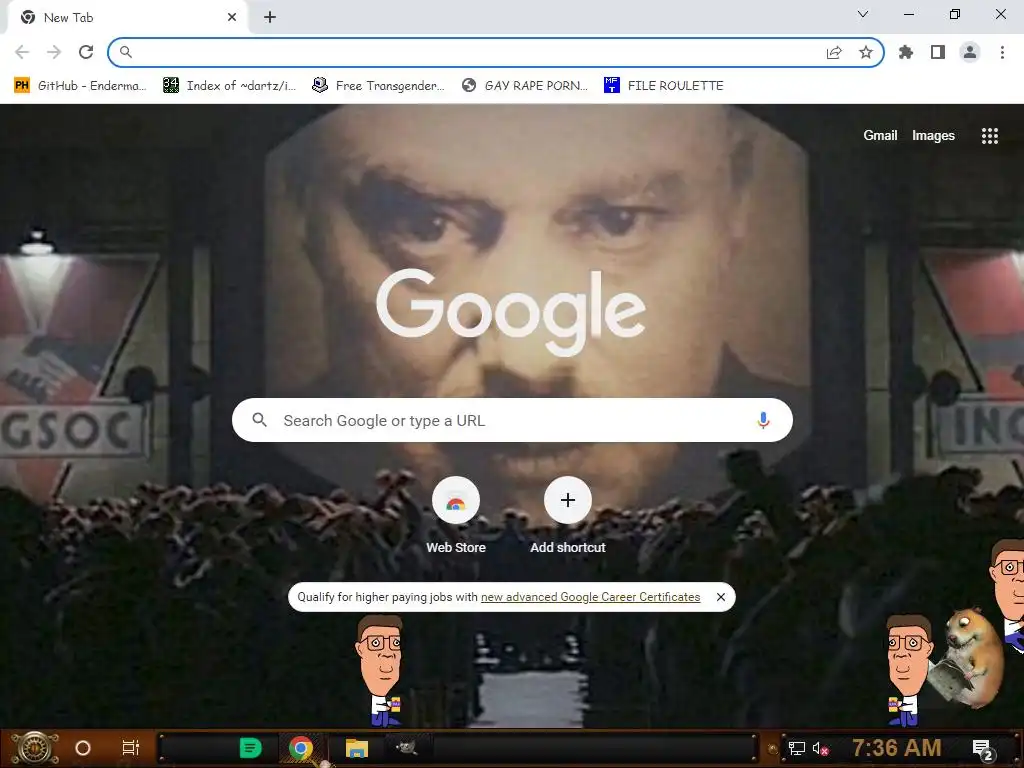Screen dimensions: 1024x768
Task: Open the GitHub - Enderma... bookmark
Action: coord(80,86)
